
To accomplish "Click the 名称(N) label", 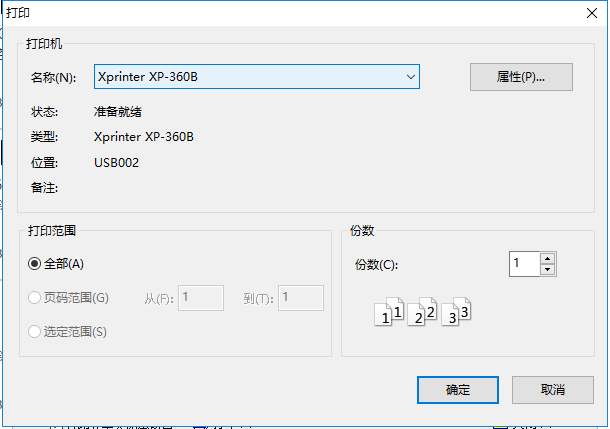I will point(53,77).
